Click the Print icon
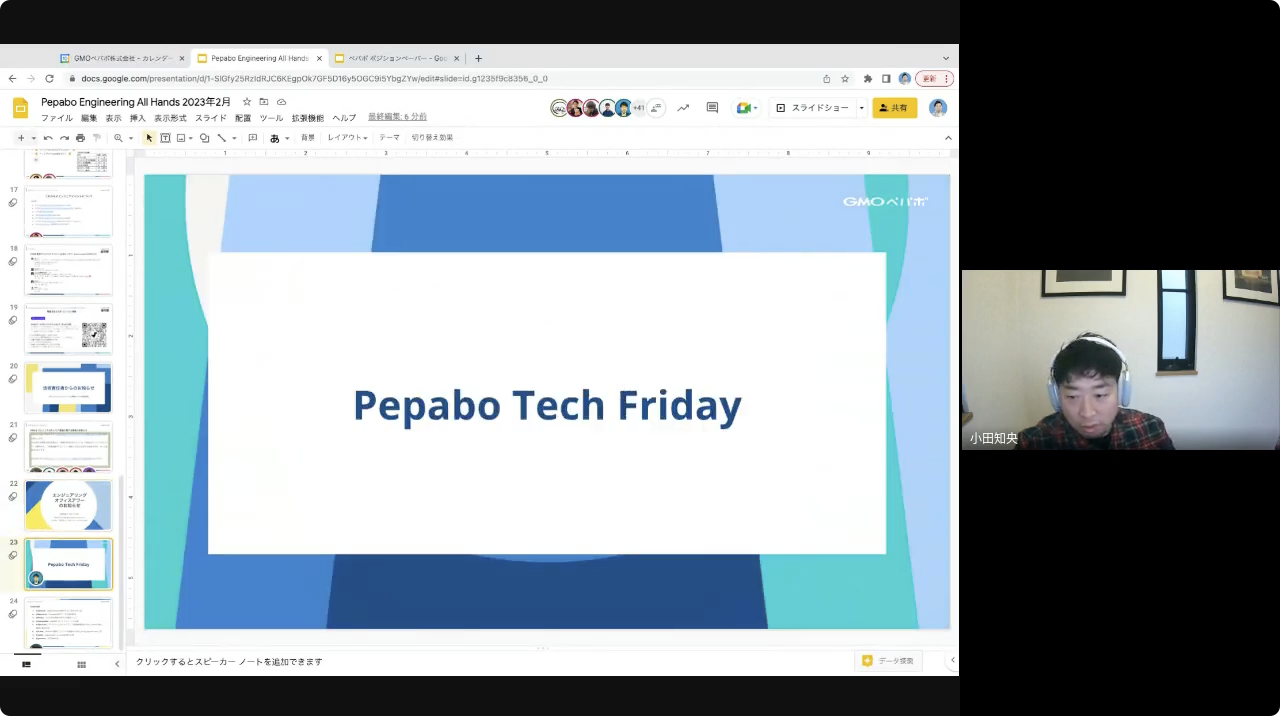 pyautogui.click(x=80, y=138)
